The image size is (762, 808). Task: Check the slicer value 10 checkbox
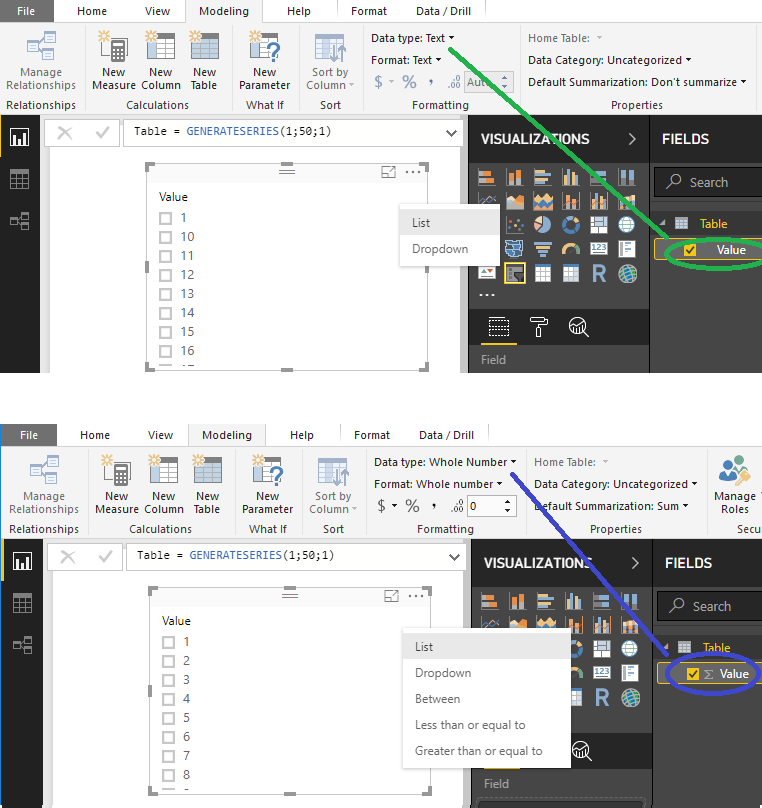pyautogui.click(x=165, y=237)
